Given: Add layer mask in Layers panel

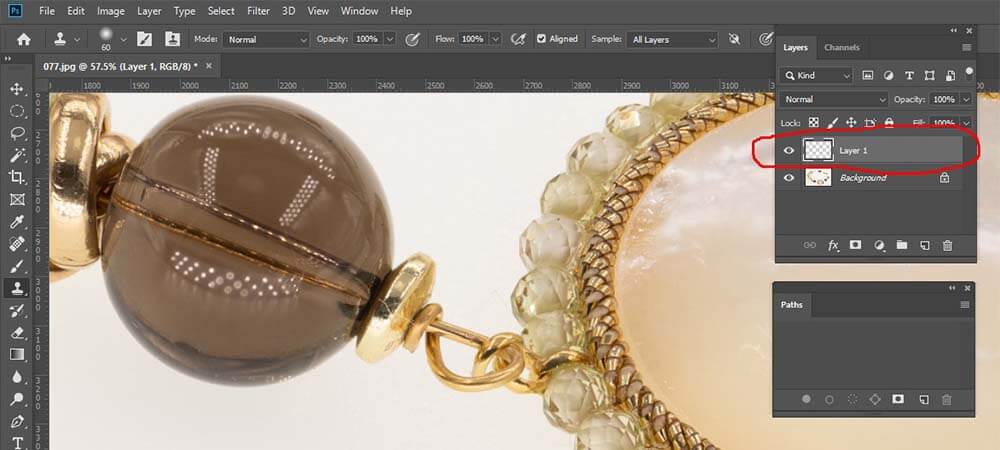Looking at the screenshot, I should 856,245.
